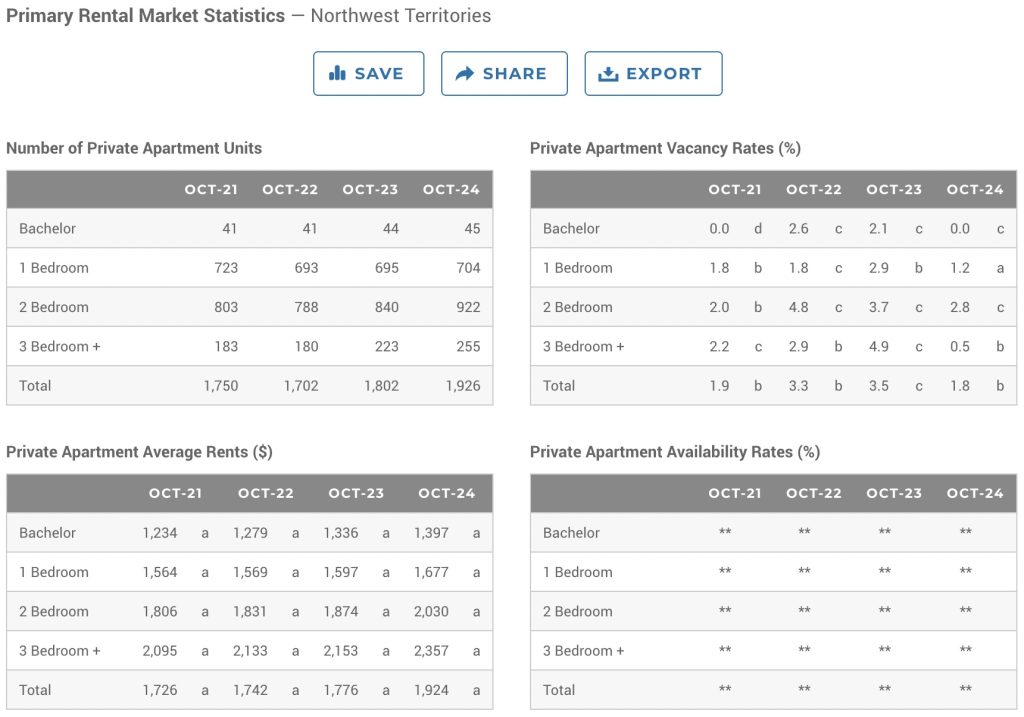Click OCT-23 header in Availability Rates table
Viewport: 1024px width, 717px height.
tap(894, 493)
